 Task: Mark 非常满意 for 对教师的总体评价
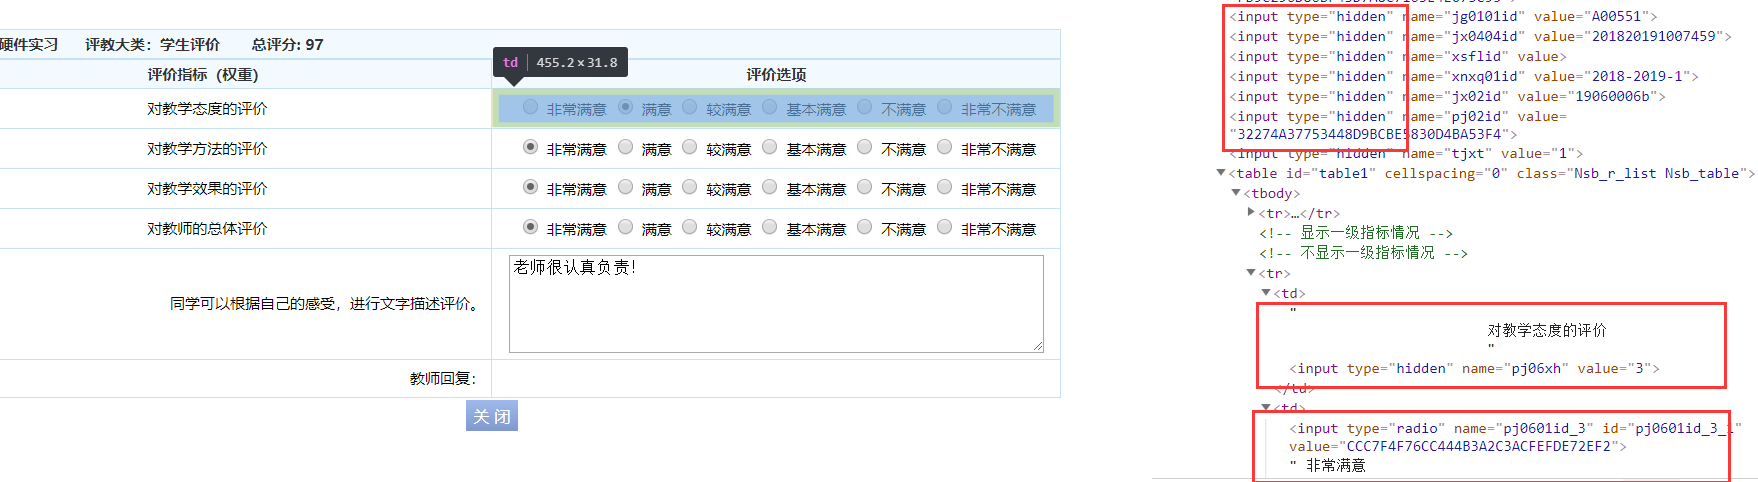(x=530, y=227)
